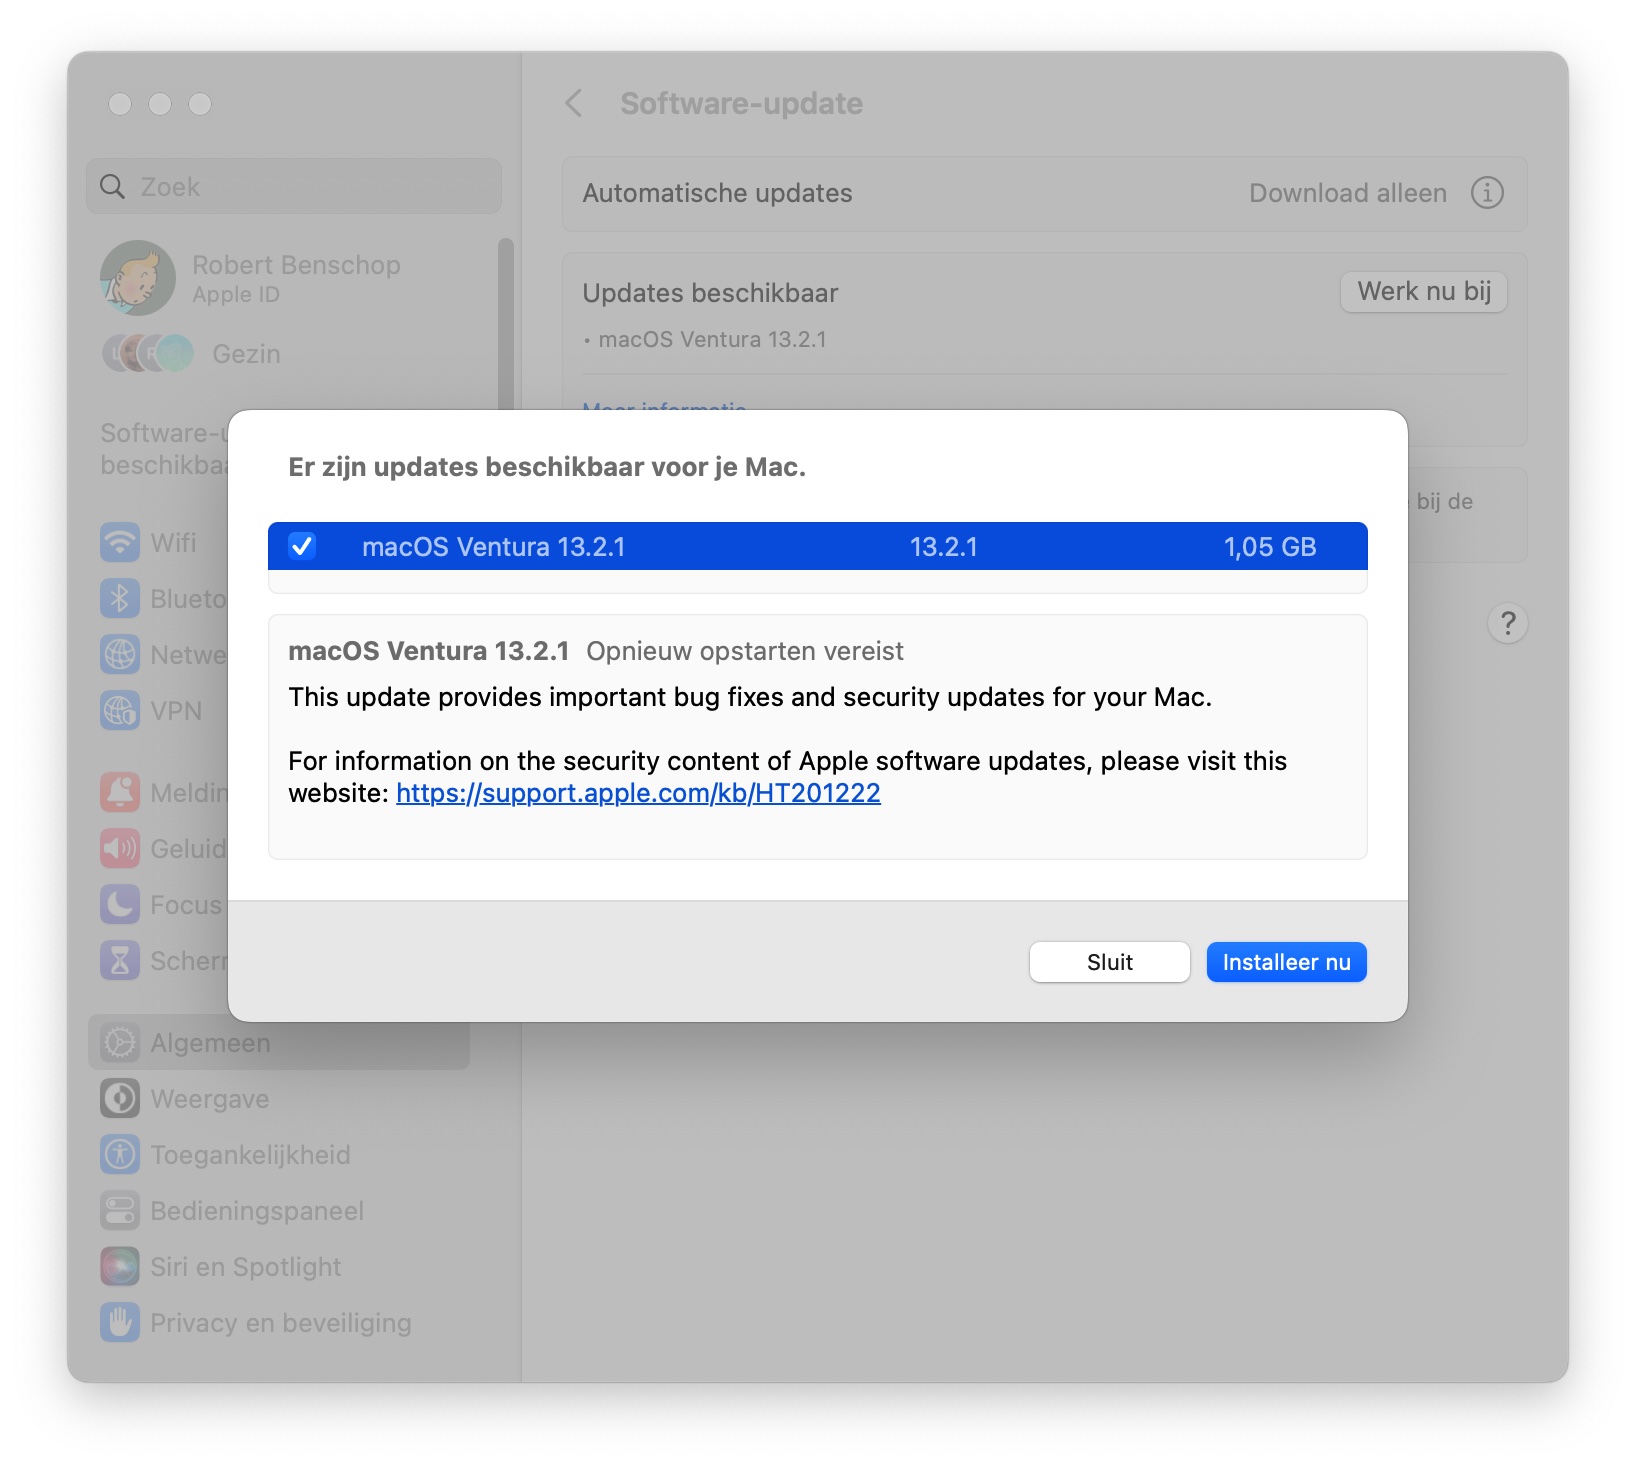Click the Geluid speaker icon

click(120, 849)
